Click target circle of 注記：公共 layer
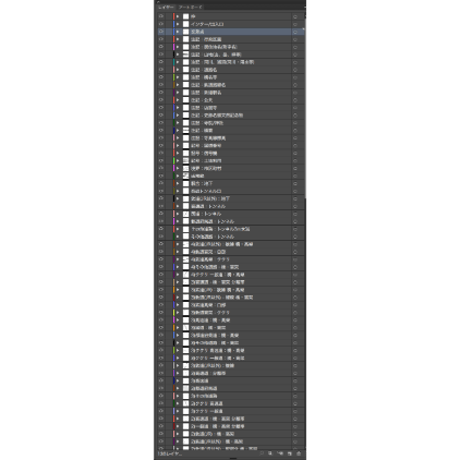The height and width of the screenshot is (460, 460). point(295,100)
